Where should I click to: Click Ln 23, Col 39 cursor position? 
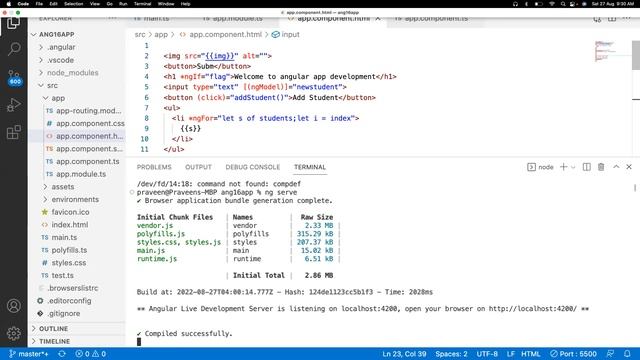(404, 354)
